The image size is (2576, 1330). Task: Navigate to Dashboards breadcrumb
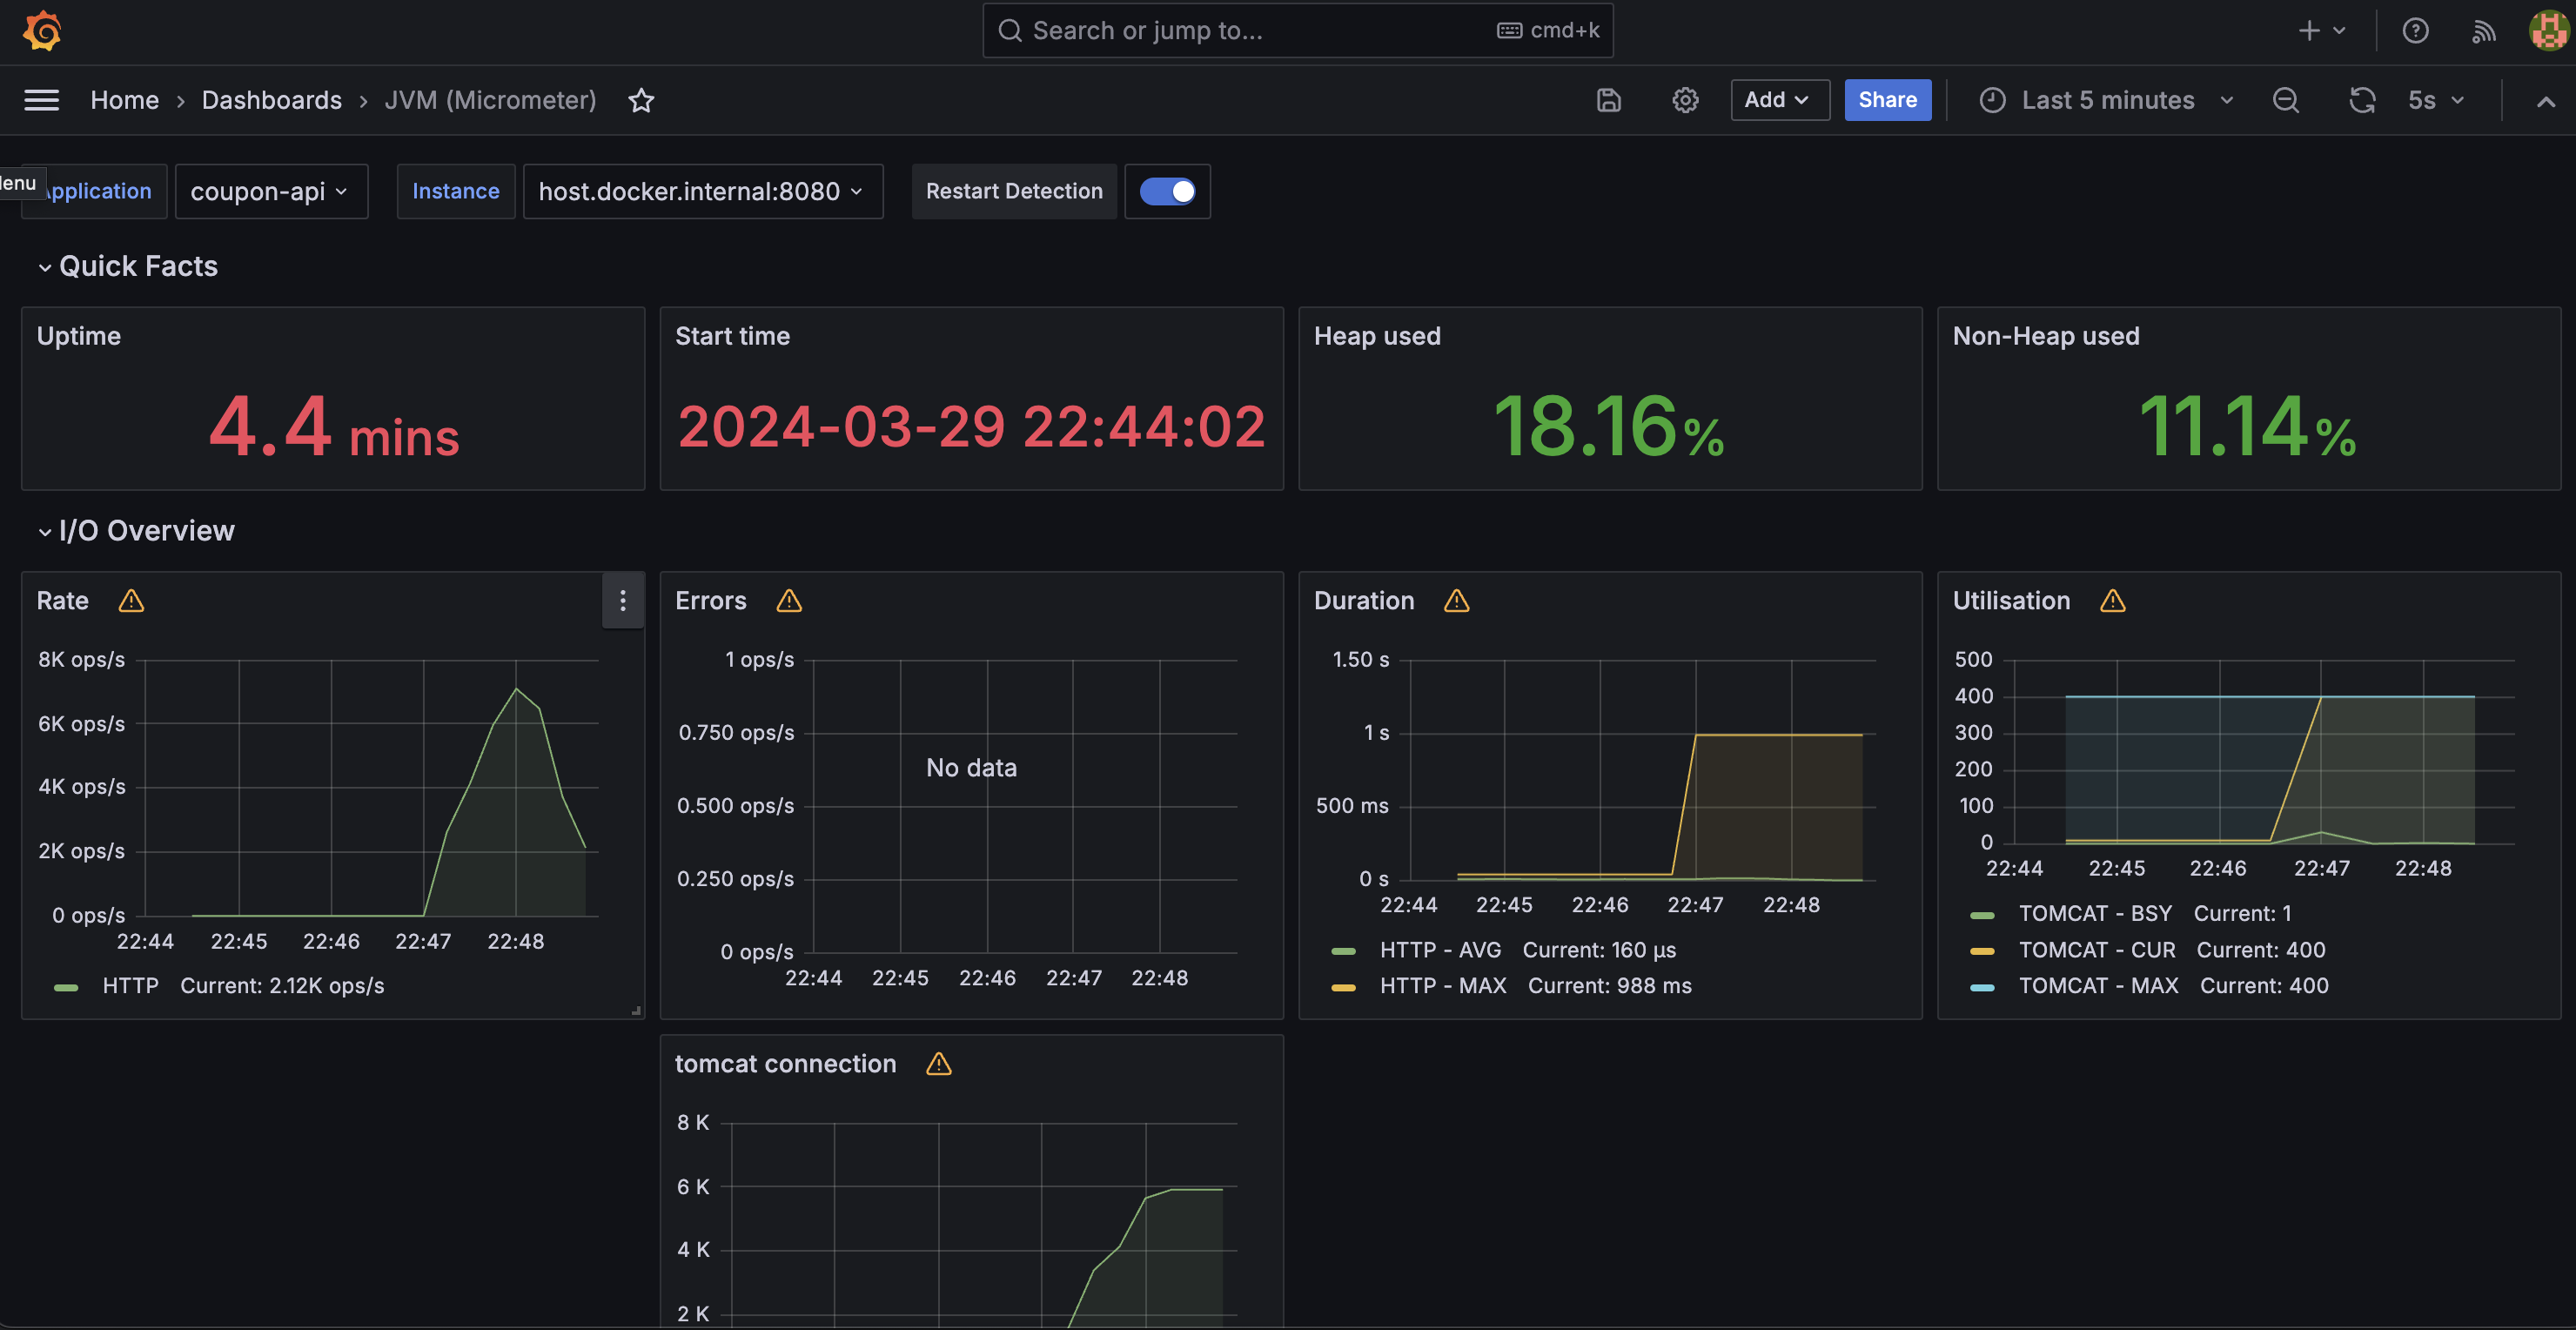click(271, 100)
